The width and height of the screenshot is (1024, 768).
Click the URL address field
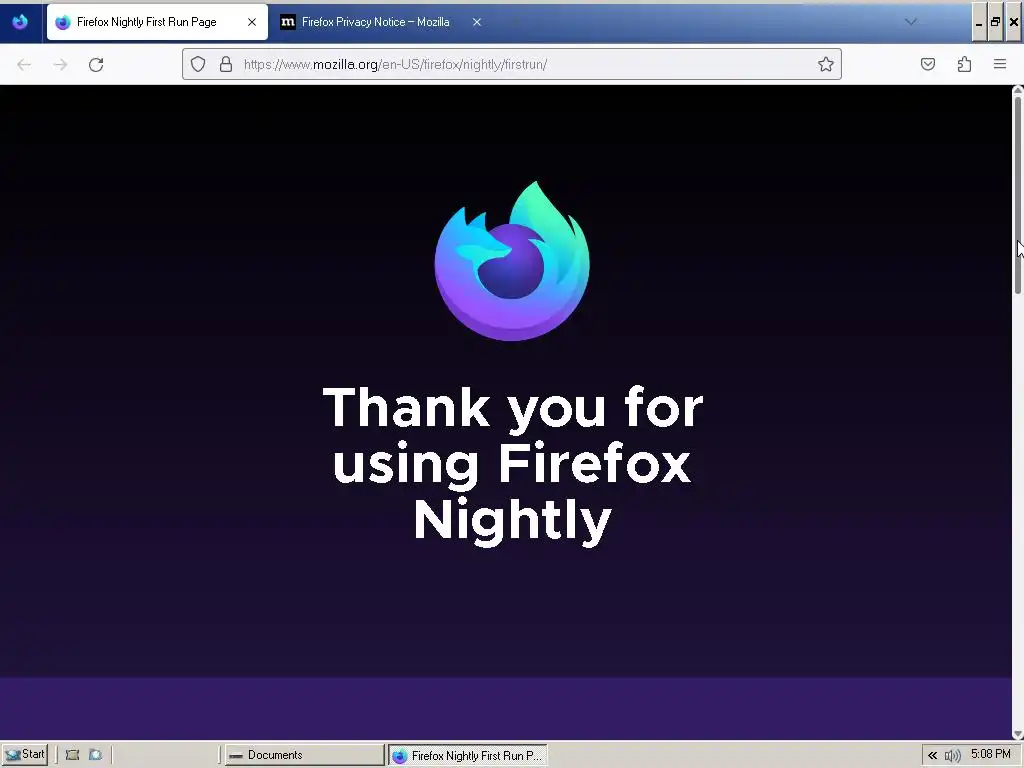pyautogui.click(x=511, y=64)
